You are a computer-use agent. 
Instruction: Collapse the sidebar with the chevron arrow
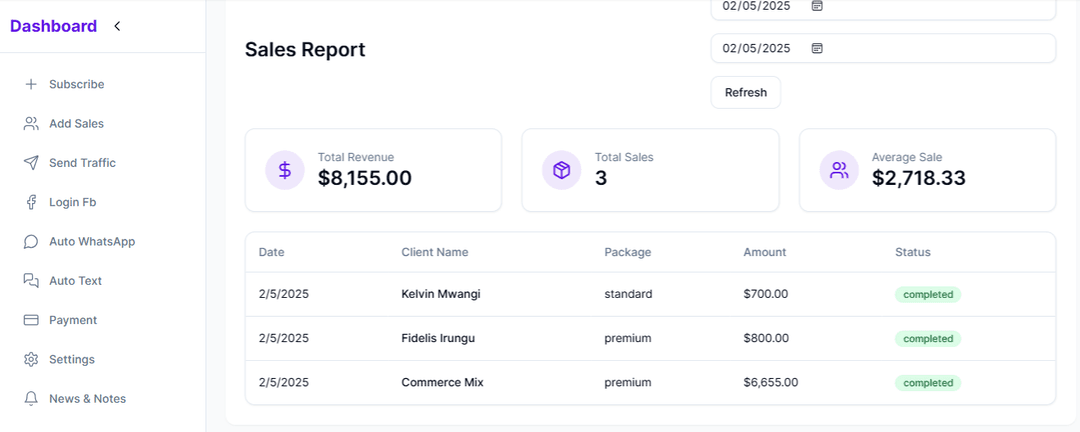pos(117,26)
